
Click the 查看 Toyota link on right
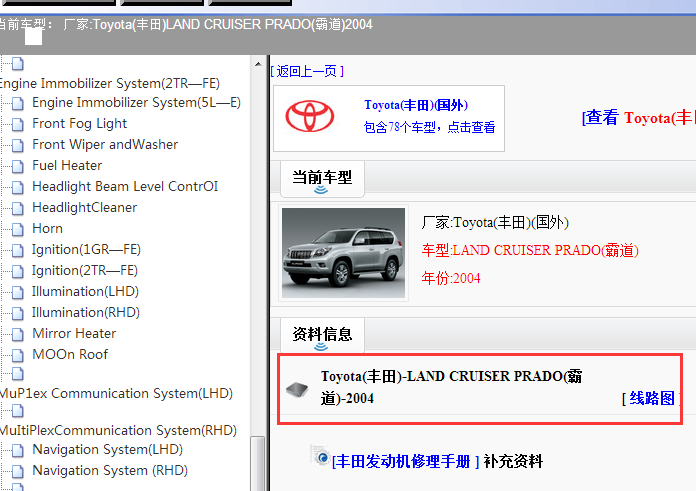(639, 118)
